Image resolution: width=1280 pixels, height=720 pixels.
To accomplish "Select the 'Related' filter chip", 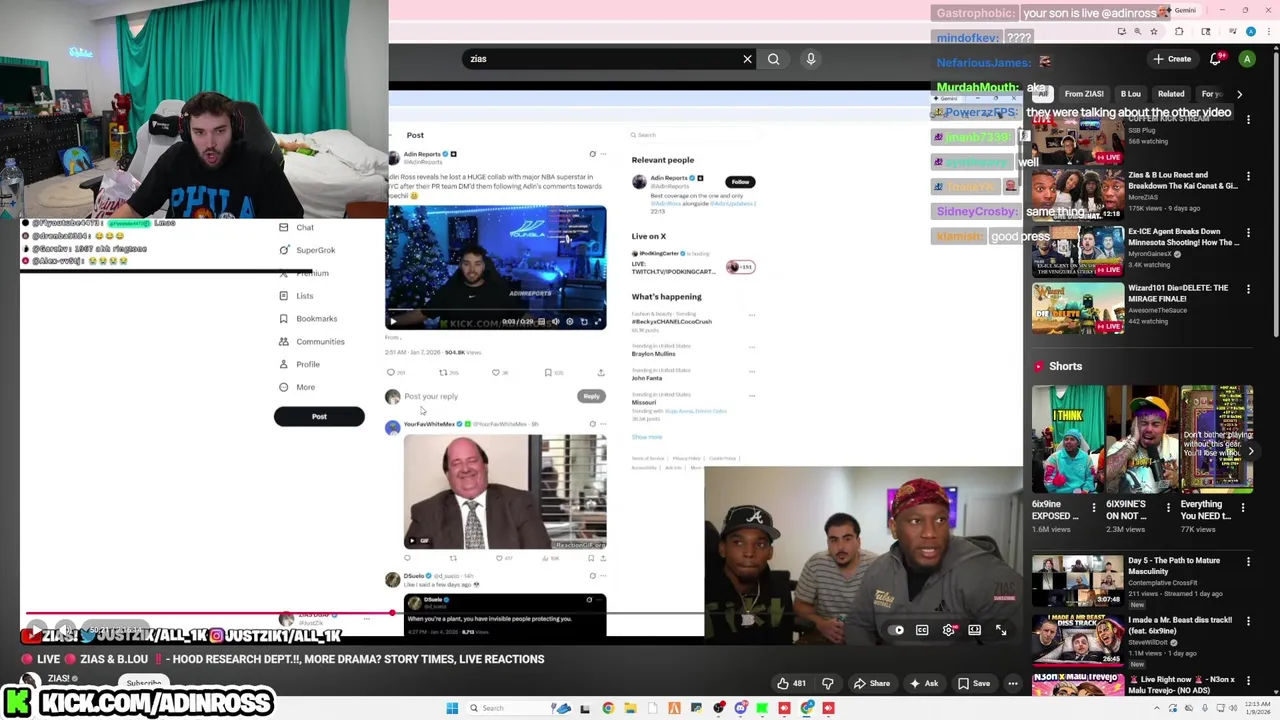I will (x=1171, y=94).
